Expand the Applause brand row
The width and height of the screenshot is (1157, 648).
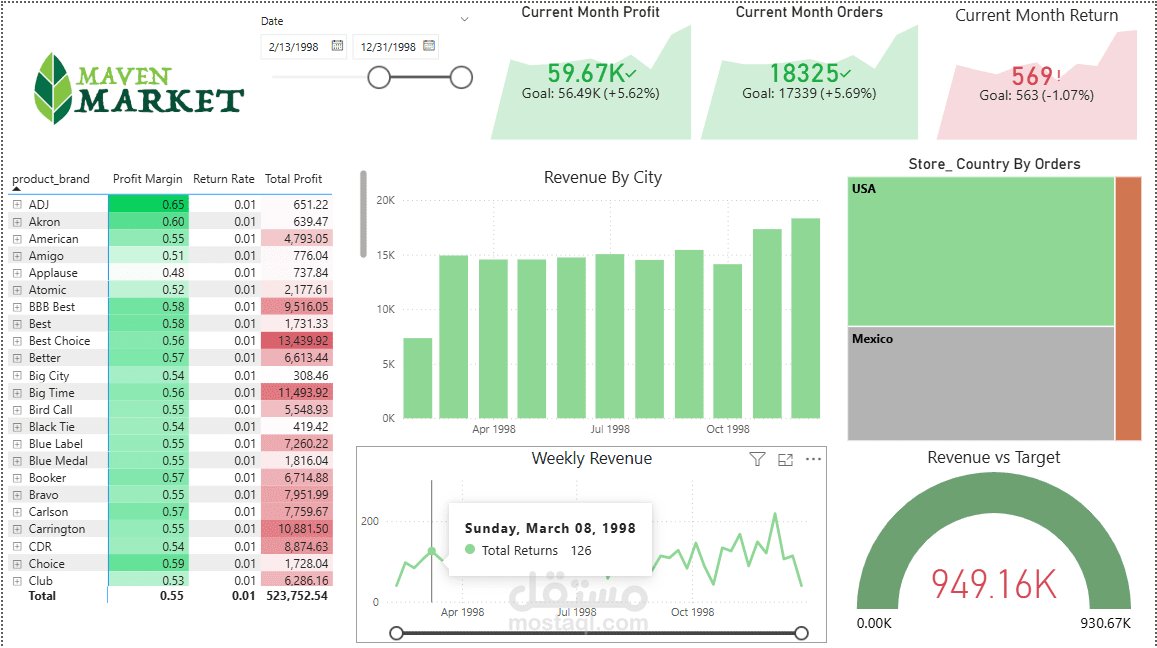17,272
